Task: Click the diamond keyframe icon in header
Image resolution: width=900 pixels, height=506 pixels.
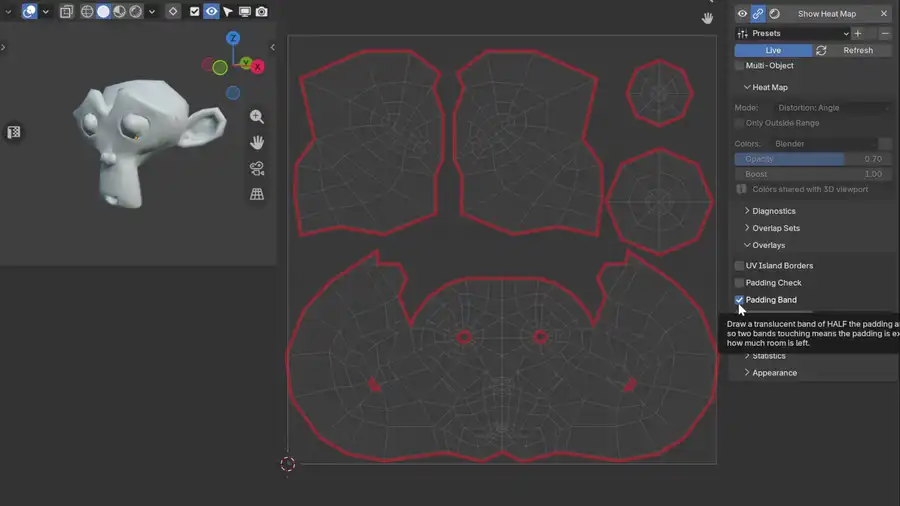Action: coord(173,11)
